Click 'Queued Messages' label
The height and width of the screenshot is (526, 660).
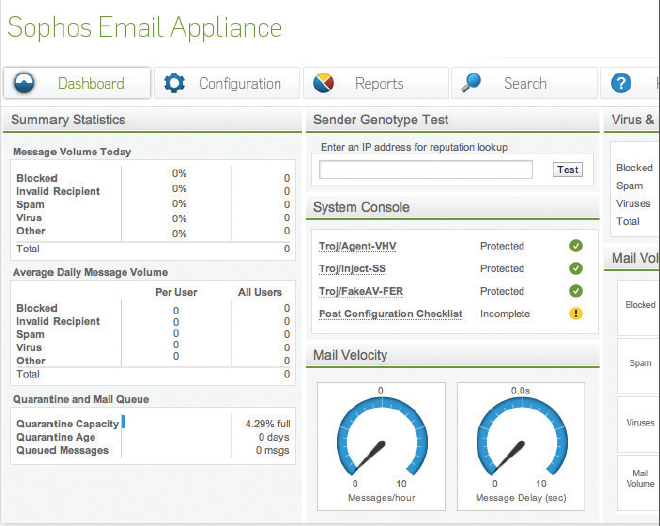click(x=62, y=450)
